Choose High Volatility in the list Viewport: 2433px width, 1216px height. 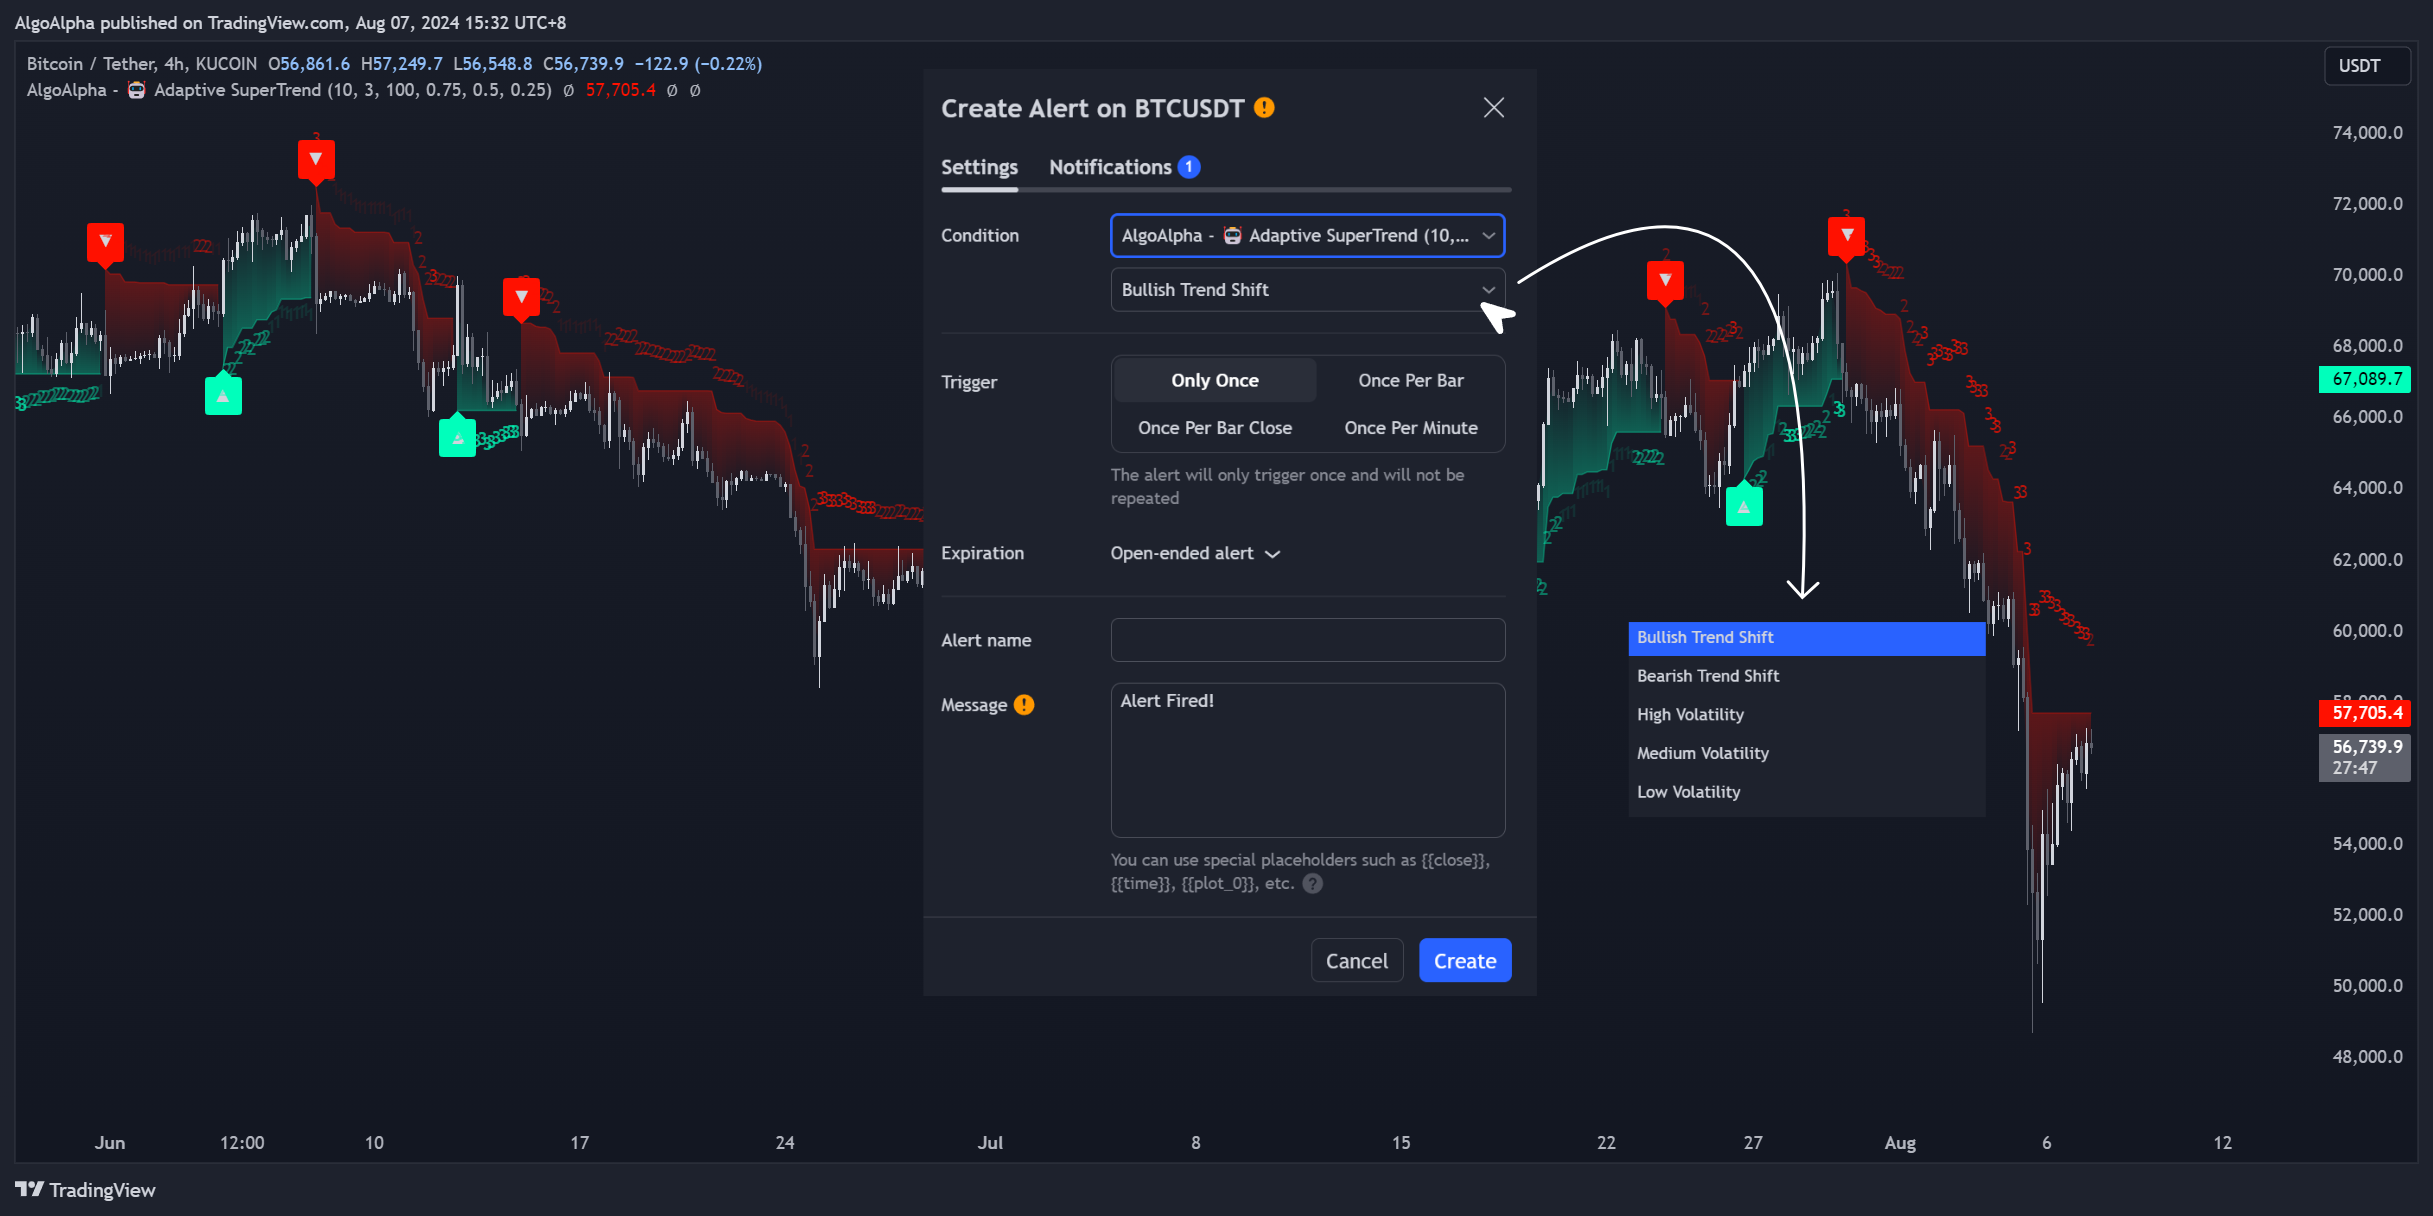(1806, 715)
